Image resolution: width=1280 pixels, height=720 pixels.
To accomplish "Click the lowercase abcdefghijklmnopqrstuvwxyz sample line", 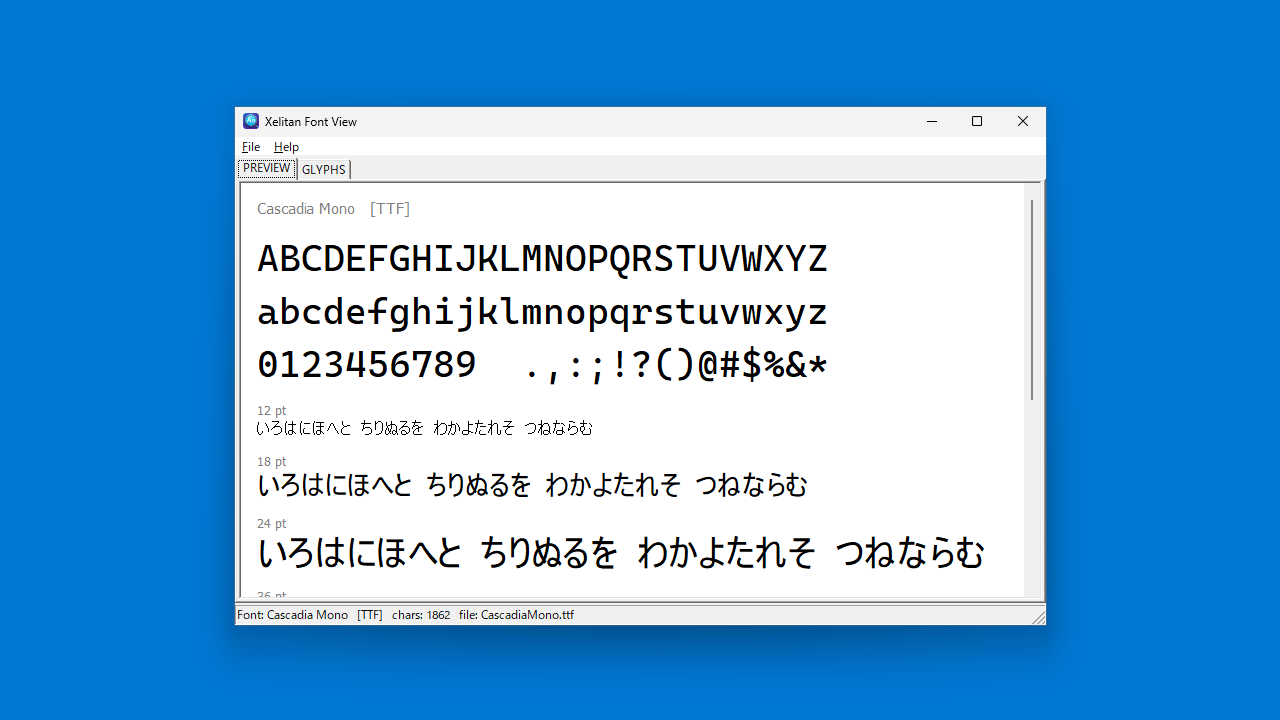I will (542, 313).
